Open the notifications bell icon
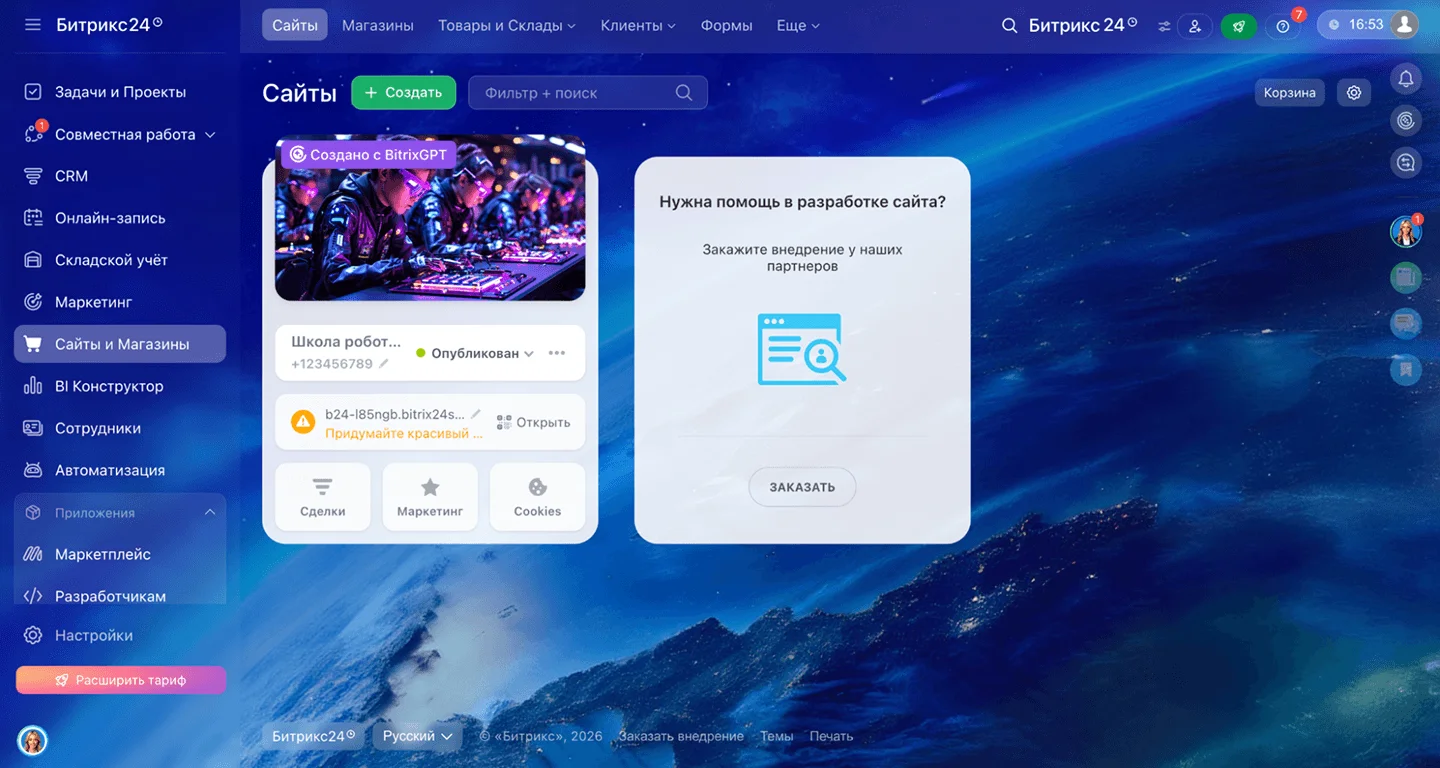The image size is (1440, 768). click(x=1406, y=78)
